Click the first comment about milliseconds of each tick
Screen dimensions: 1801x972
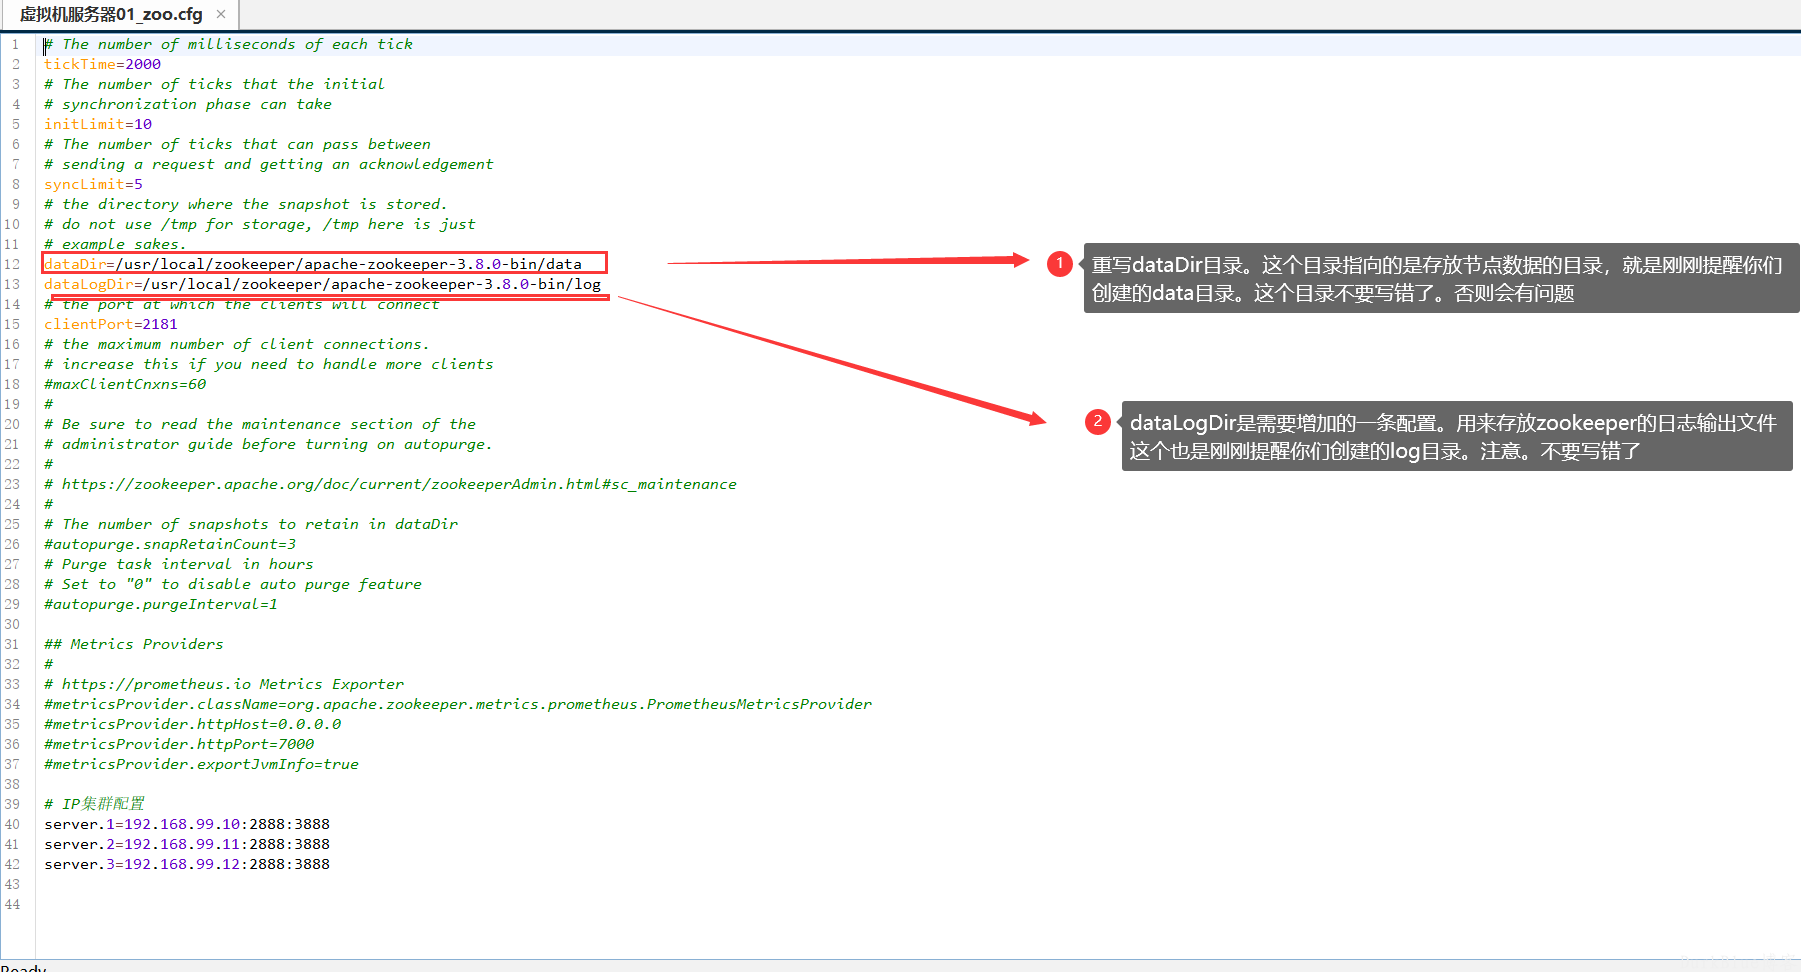(x=228, y=44)
